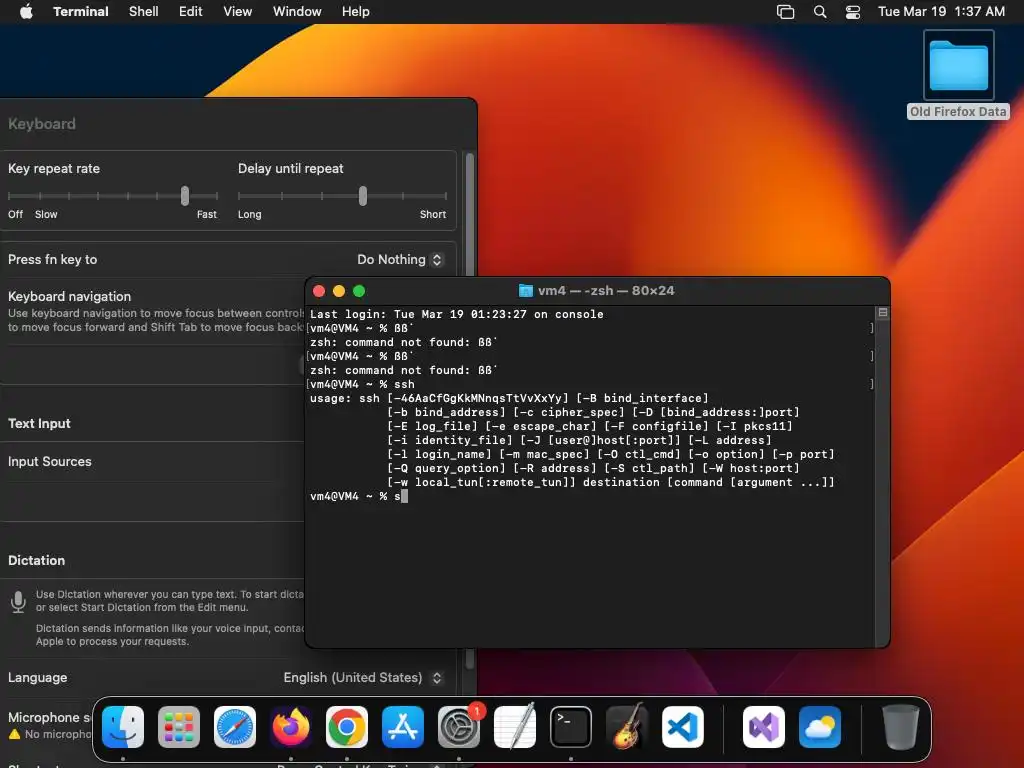Viewport: 1024px width, 768px height.
Task: Open System Settings from the Dock
Action: click(x=458, y=727)
